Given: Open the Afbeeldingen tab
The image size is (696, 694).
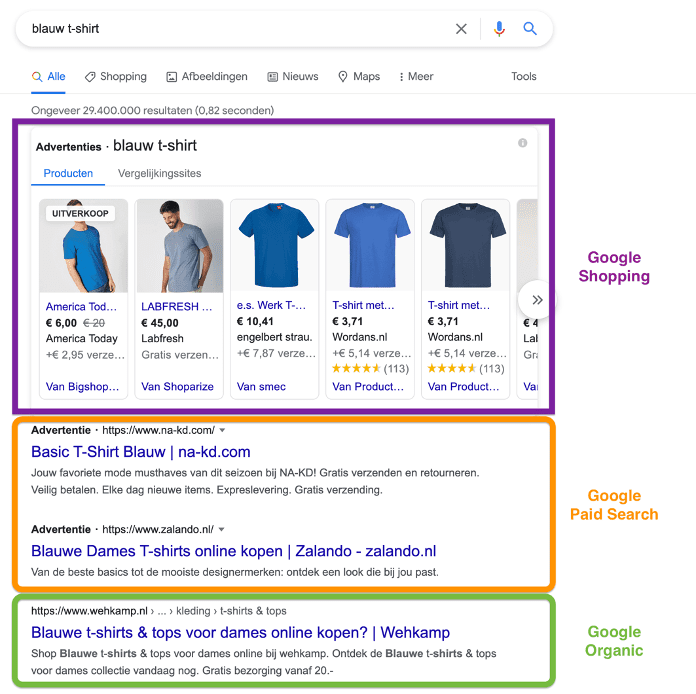Looking at the screenshot, I should 207,76.
